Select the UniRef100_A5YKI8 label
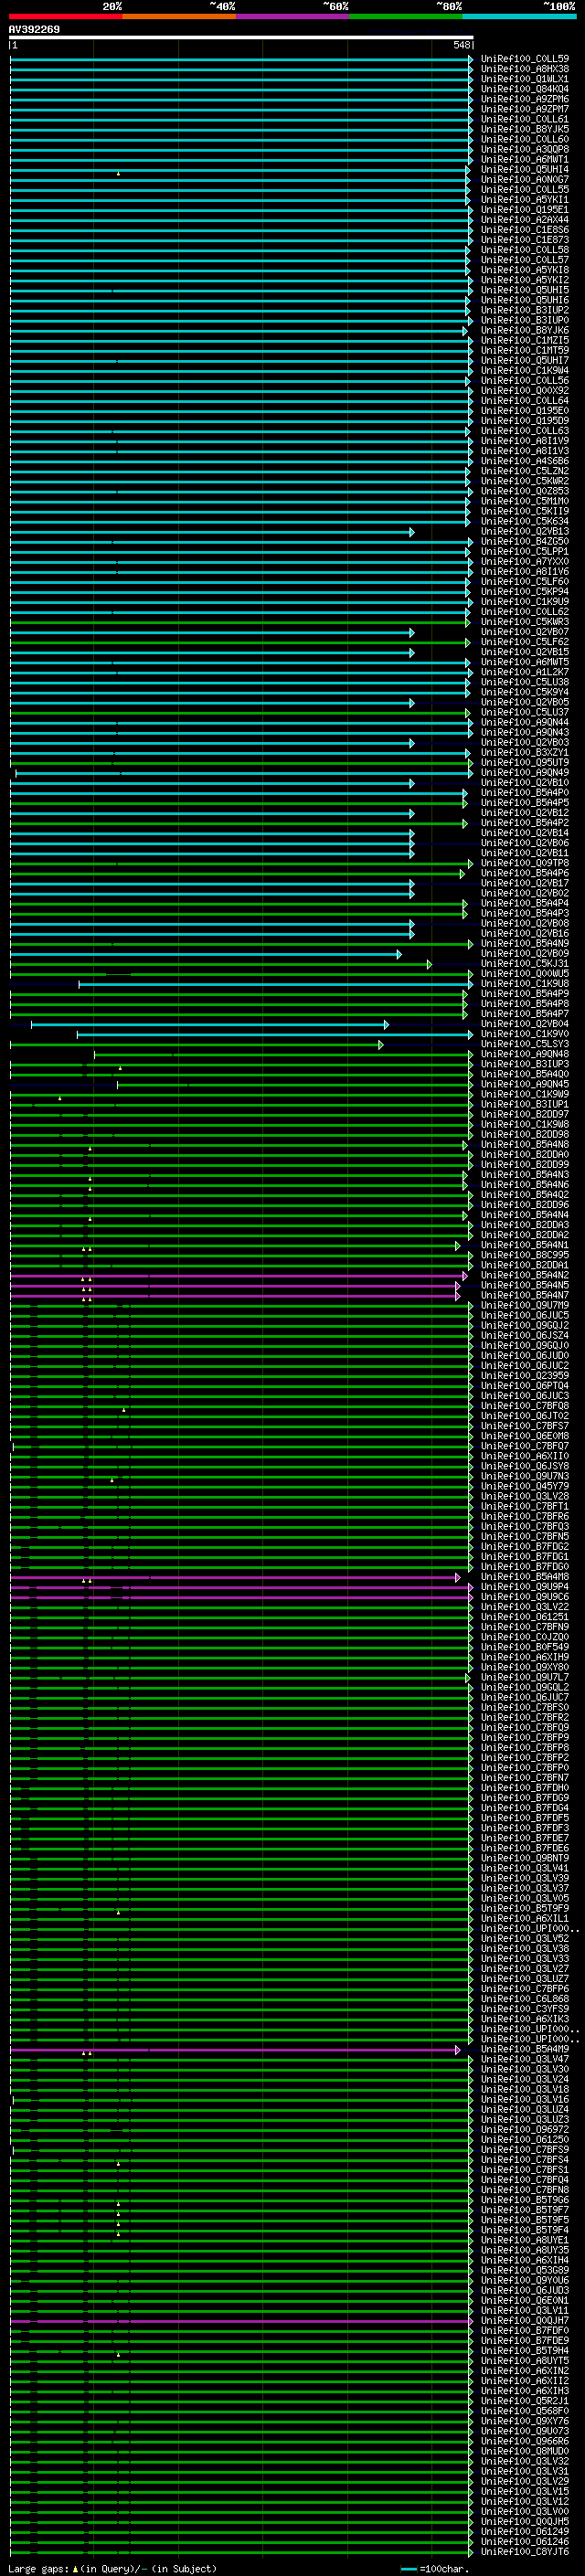Viewport: 585px width, 2576px height. [525, 270]
